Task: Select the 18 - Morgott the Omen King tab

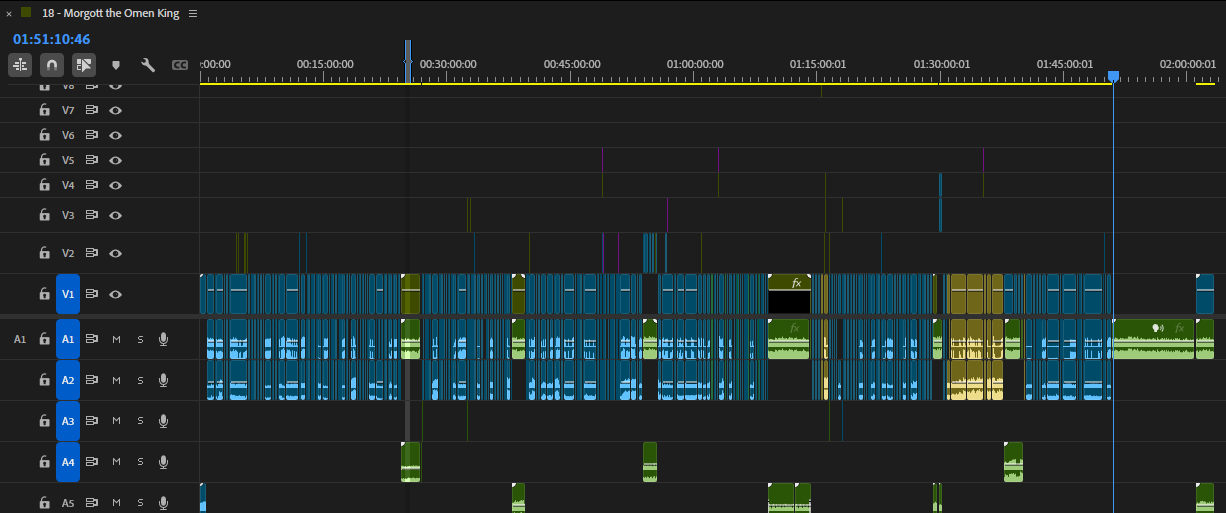Action: coord(110,14)
